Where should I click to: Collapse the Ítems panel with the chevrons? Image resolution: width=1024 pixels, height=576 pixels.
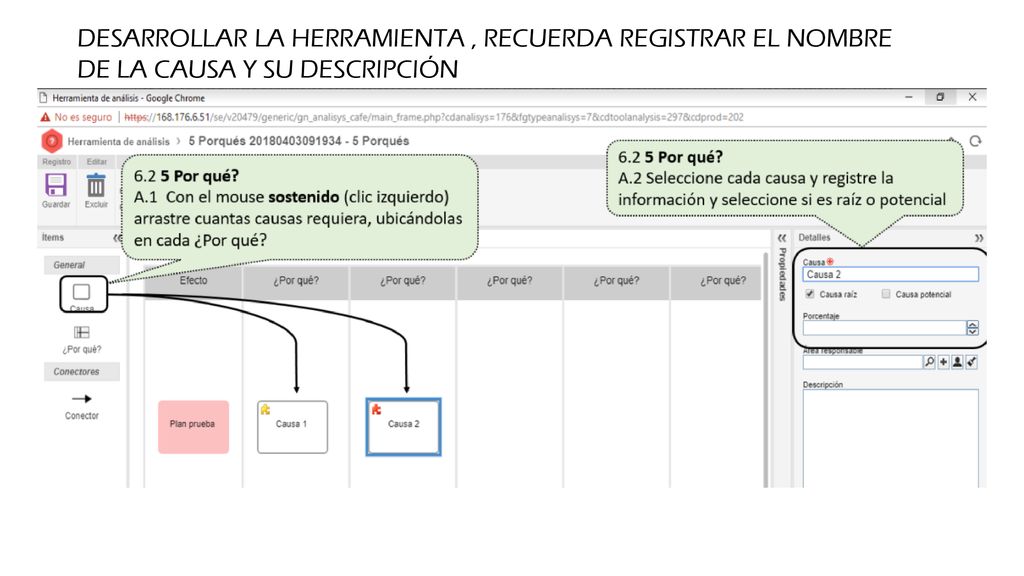[117, 238]
